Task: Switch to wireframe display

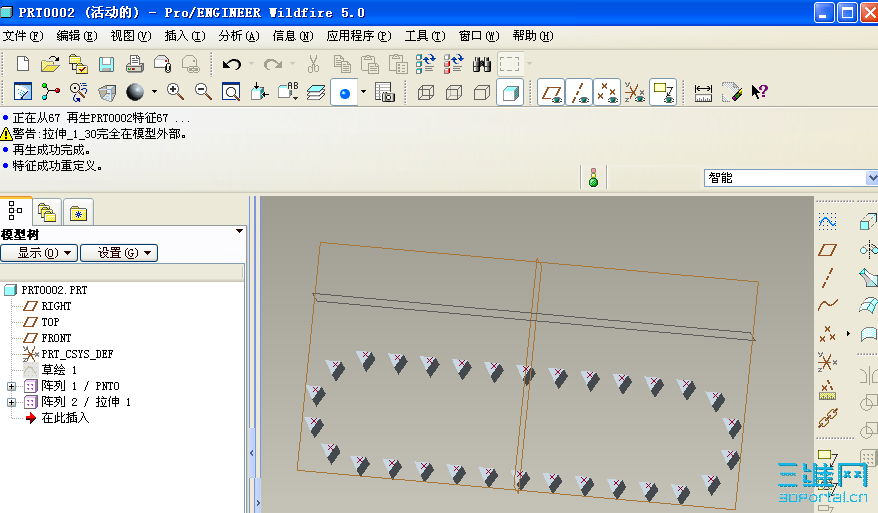Action: click(426, 92)
